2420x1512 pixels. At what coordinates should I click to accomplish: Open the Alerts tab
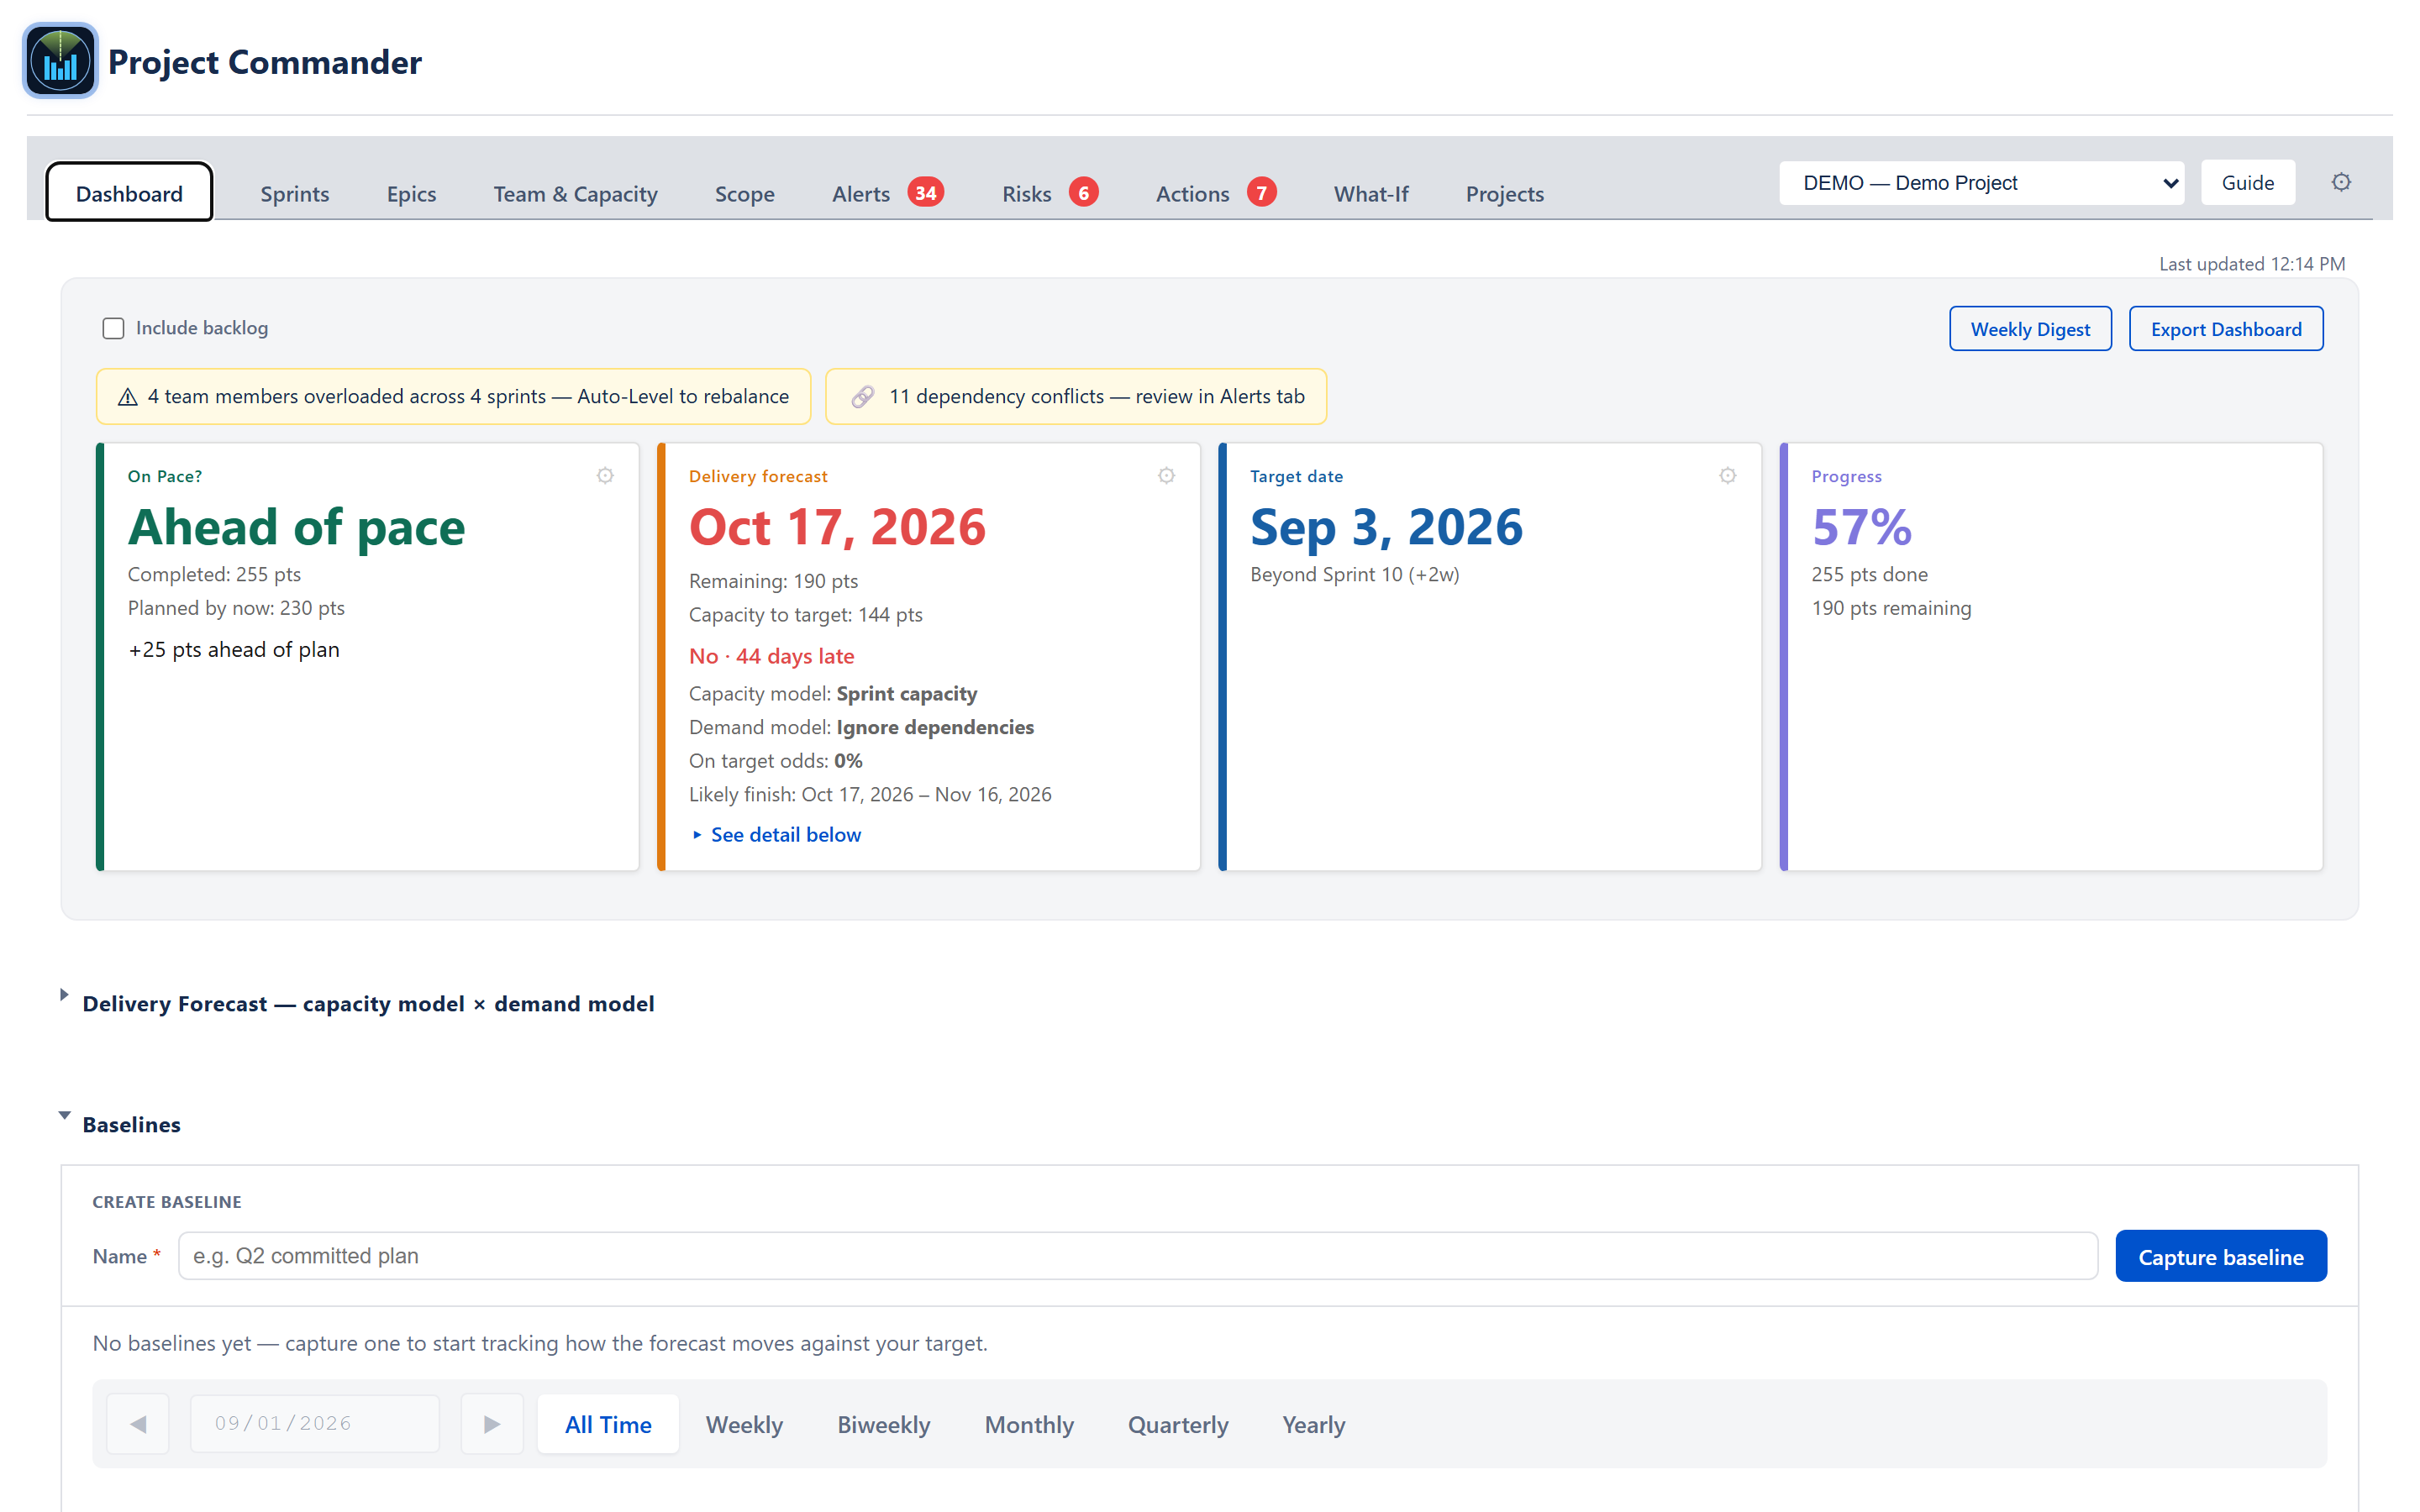coord(860,193)
